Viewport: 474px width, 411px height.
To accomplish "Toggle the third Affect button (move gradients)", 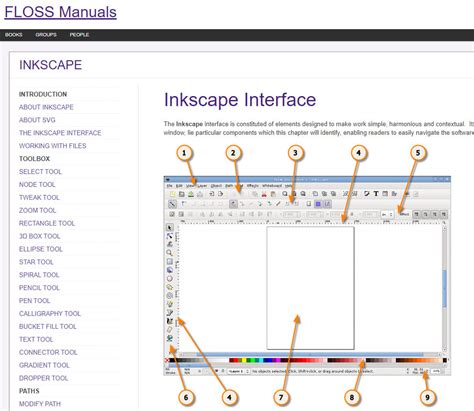I will pyautogui.click(x=434, y=214).
